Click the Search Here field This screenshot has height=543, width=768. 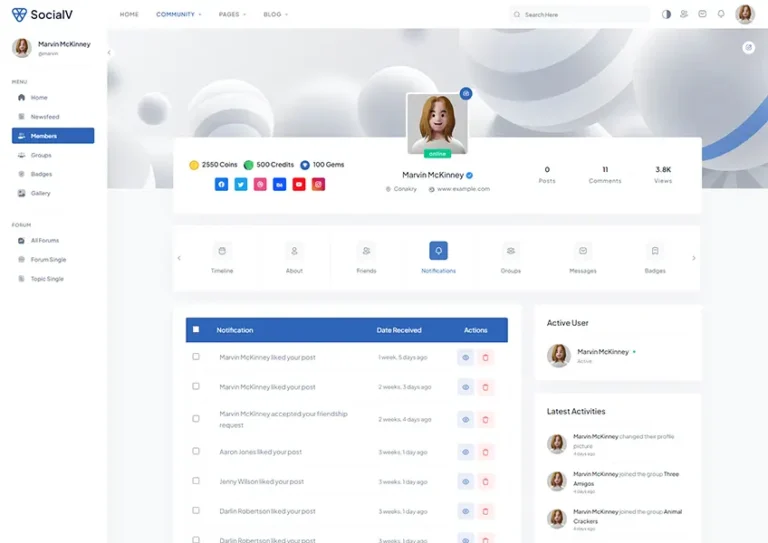click(x=580, y=15)
